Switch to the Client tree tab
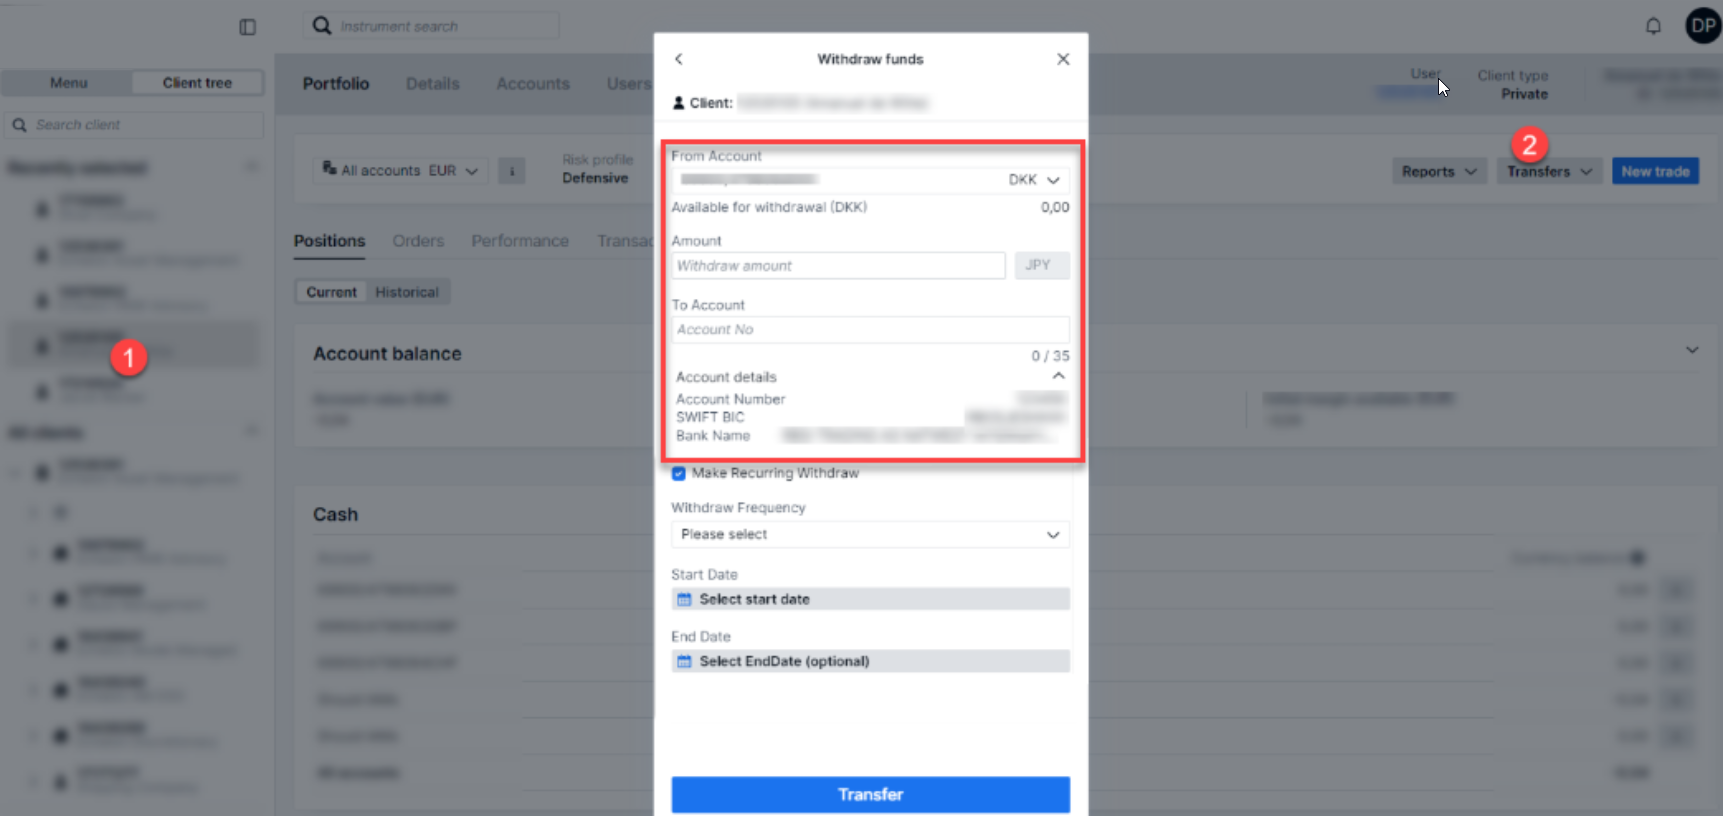 point(197,83)
